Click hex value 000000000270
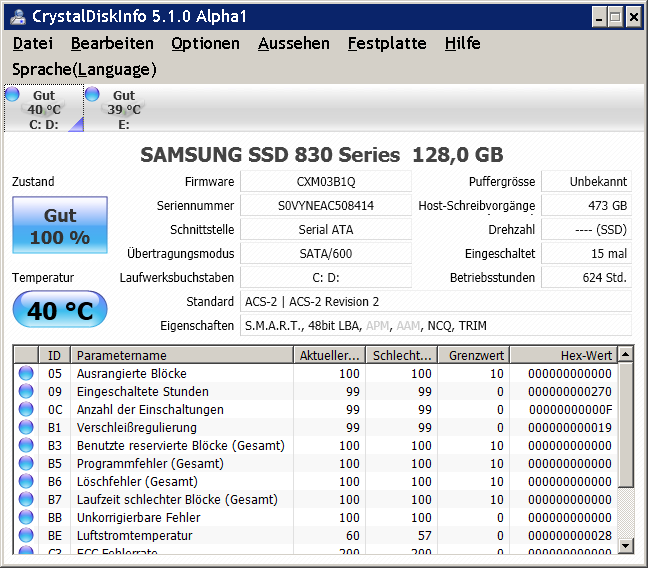The width and height of the screenshot is (648, 568). point(570,391)
